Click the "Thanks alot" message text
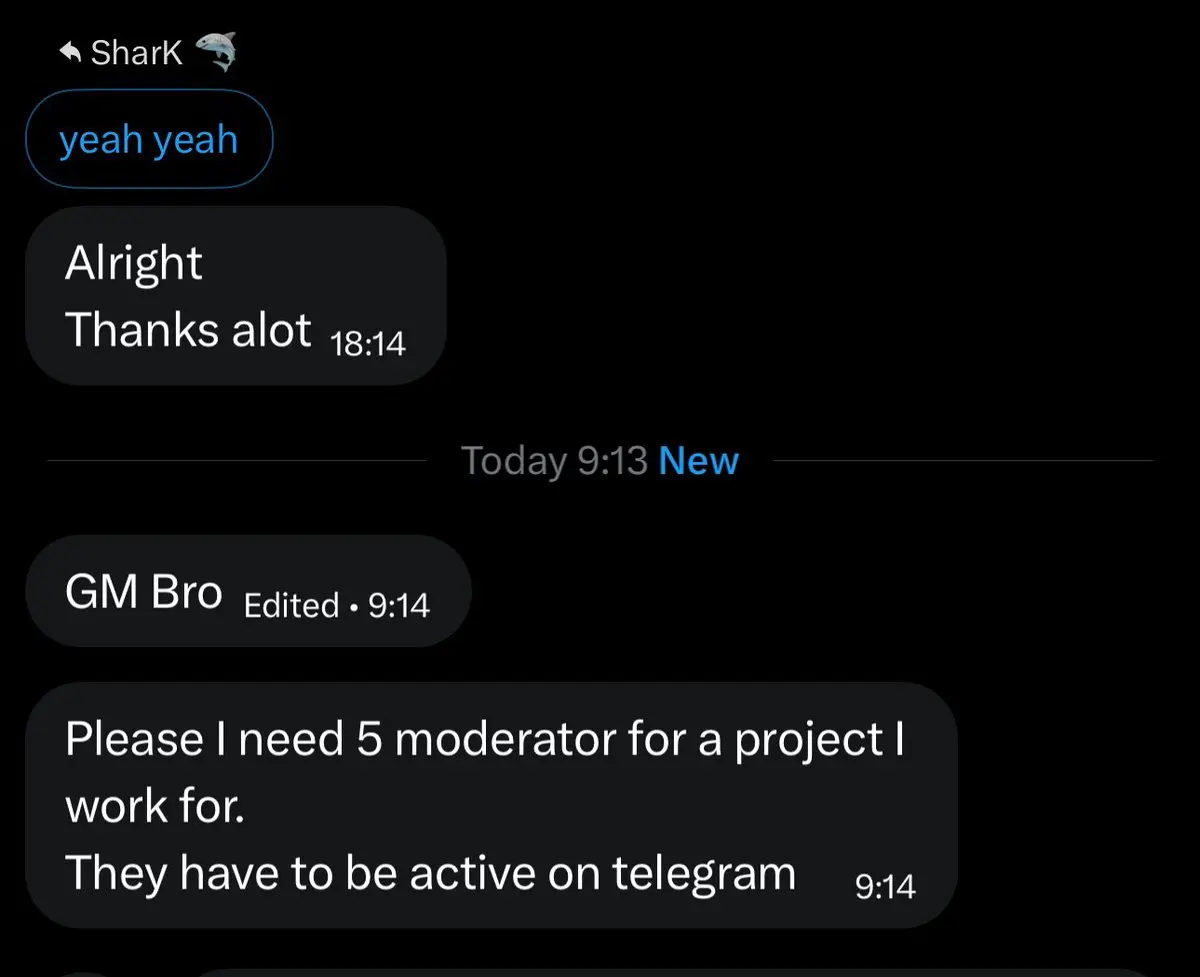Viewport: 1200px width, 977px height. (188, 329)
